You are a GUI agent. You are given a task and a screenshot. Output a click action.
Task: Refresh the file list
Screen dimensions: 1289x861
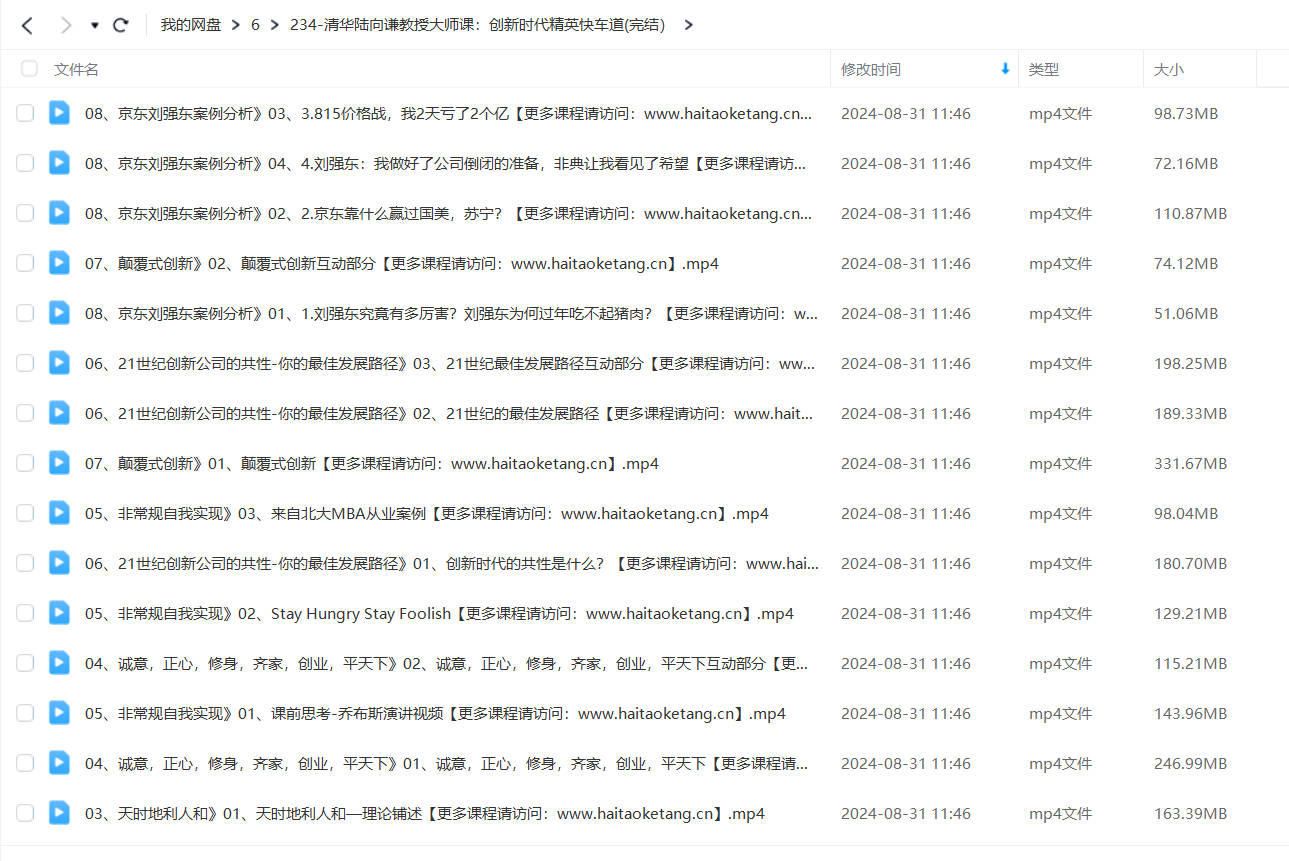121,25
